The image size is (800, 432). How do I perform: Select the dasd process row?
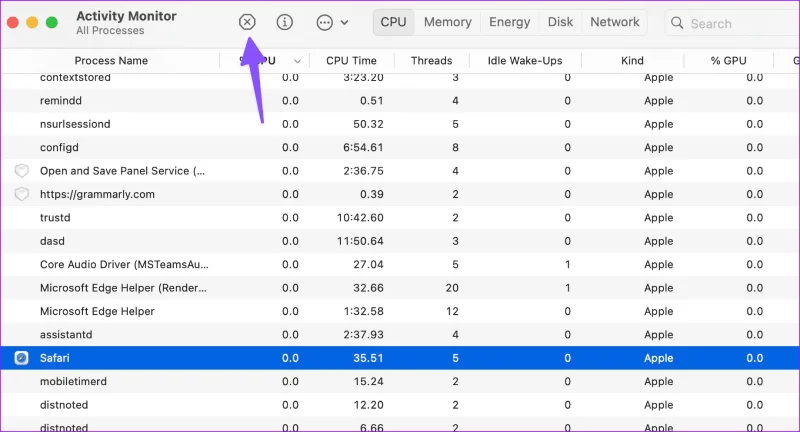point(400,241)
